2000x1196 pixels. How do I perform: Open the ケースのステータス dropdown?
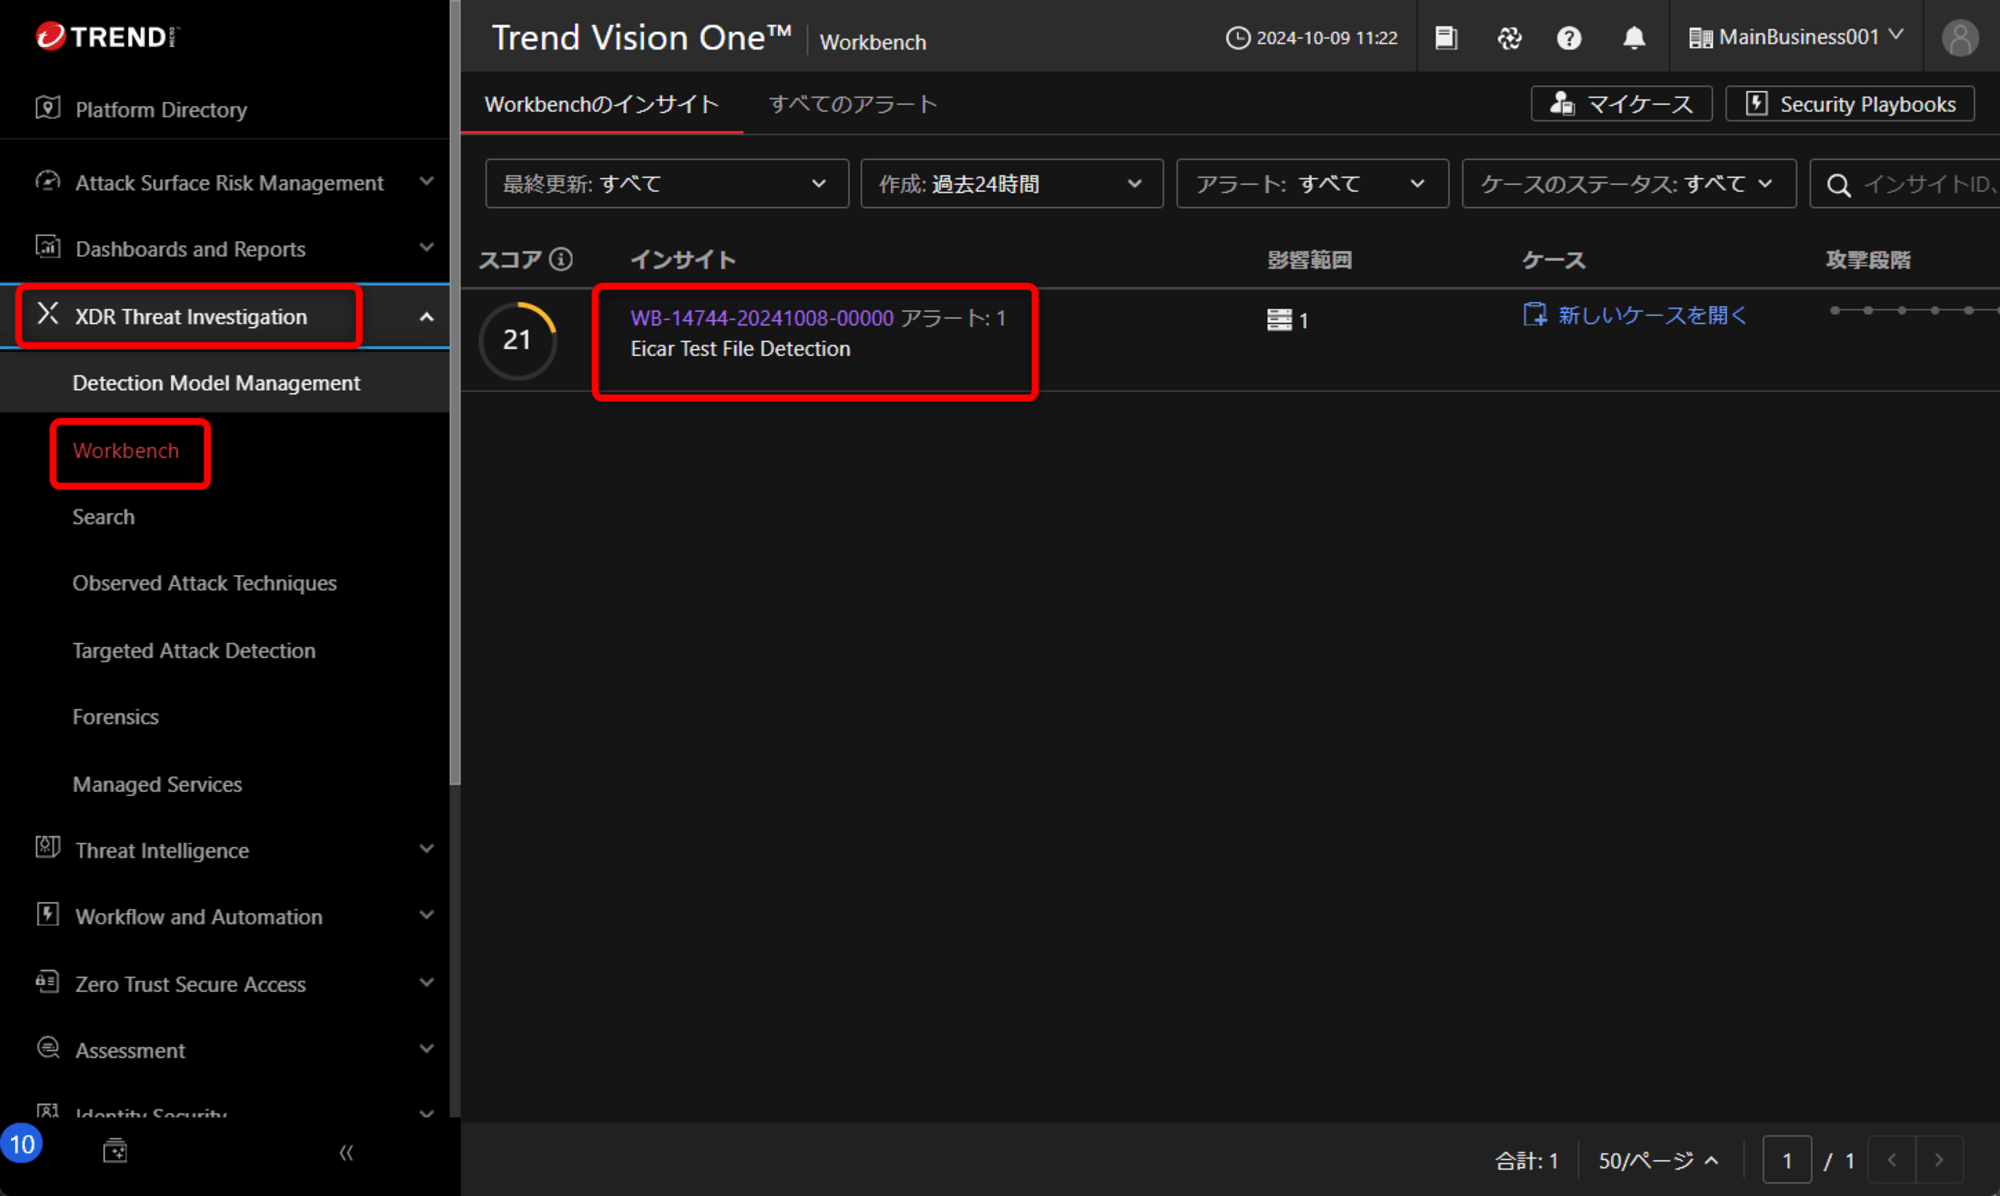point(1627,184)
